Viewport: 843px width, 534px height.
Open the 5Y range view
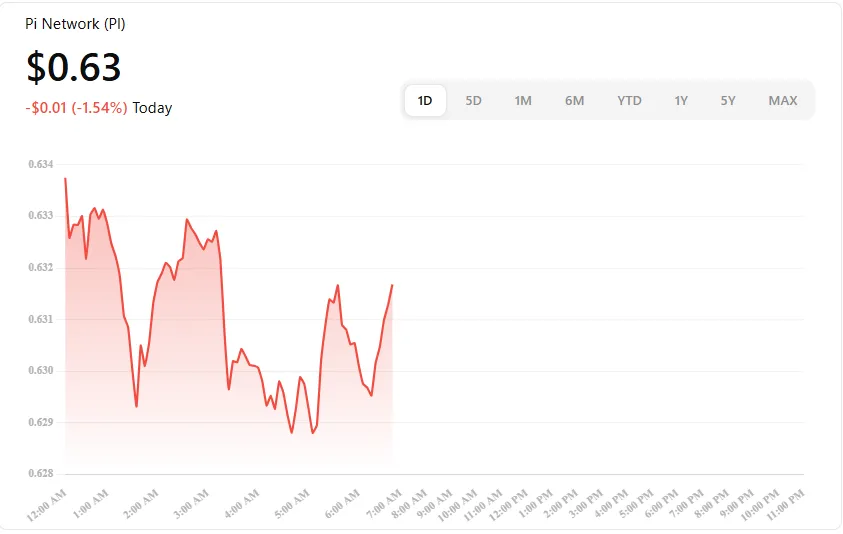point(728,101)
